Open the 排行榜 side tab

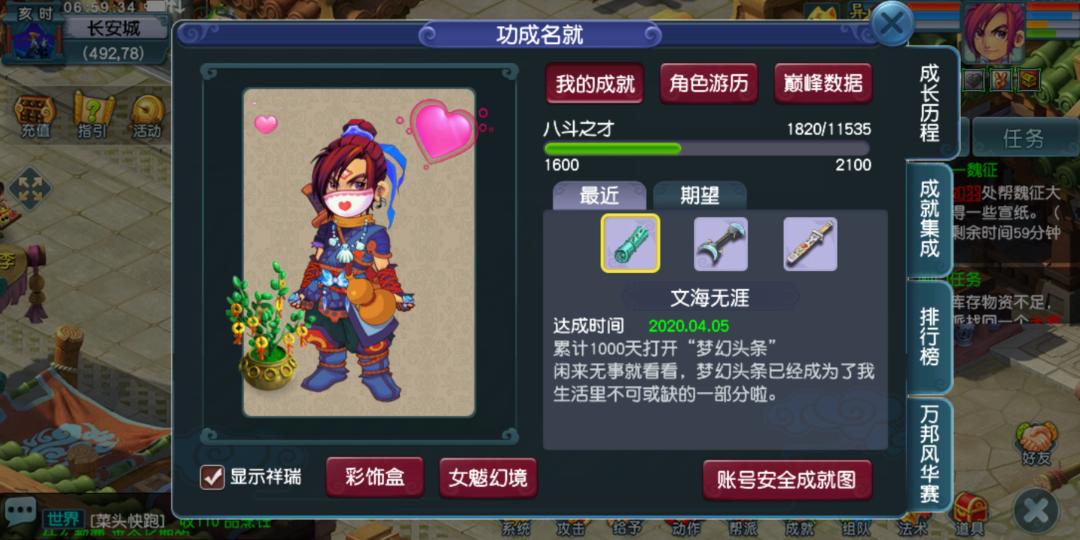(x=930, y=336)
